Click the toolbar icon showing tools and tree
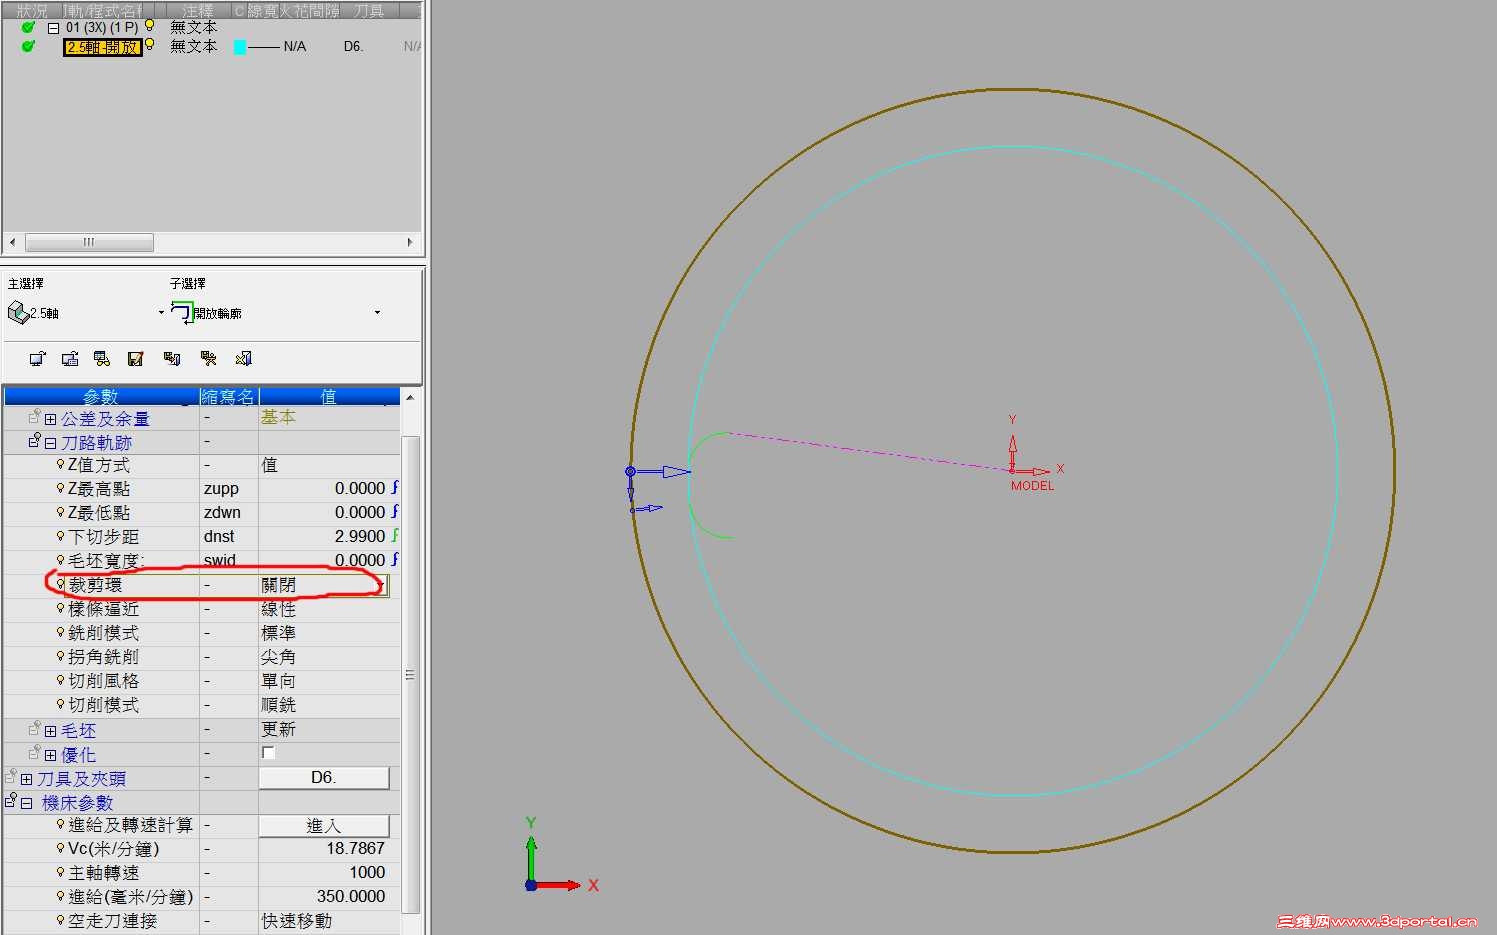 tap(208, 358)
